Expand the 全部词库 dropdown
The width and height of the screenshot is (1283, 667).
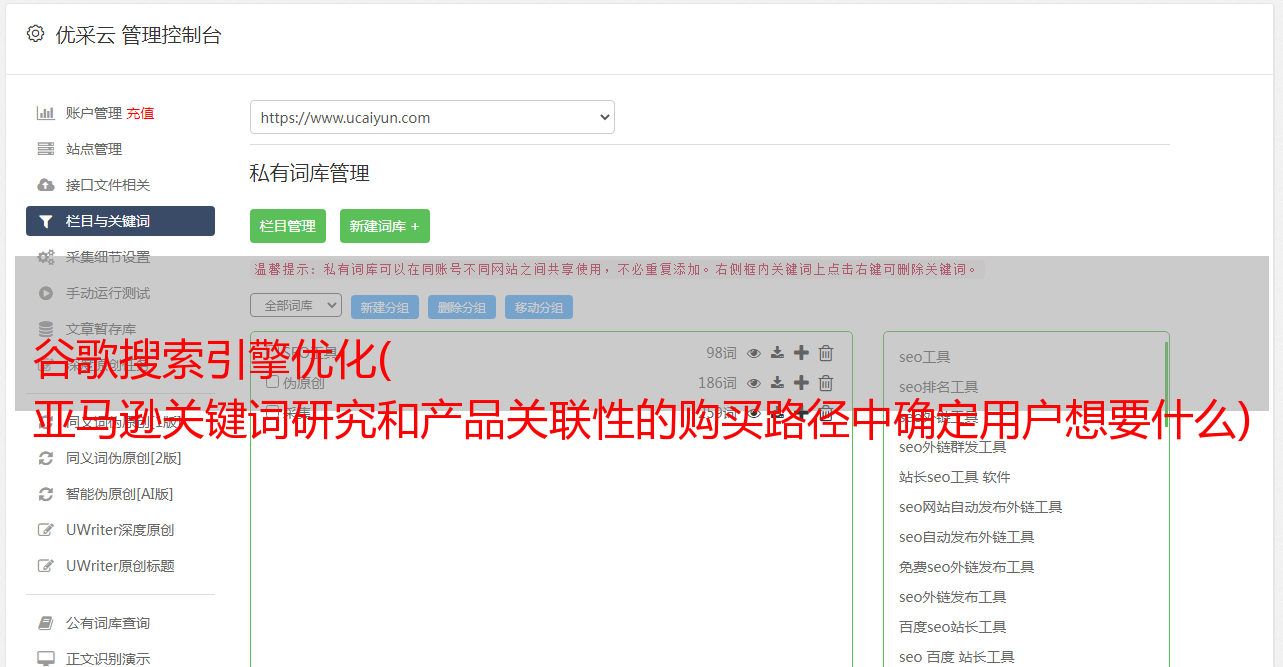tap(296, 305)
